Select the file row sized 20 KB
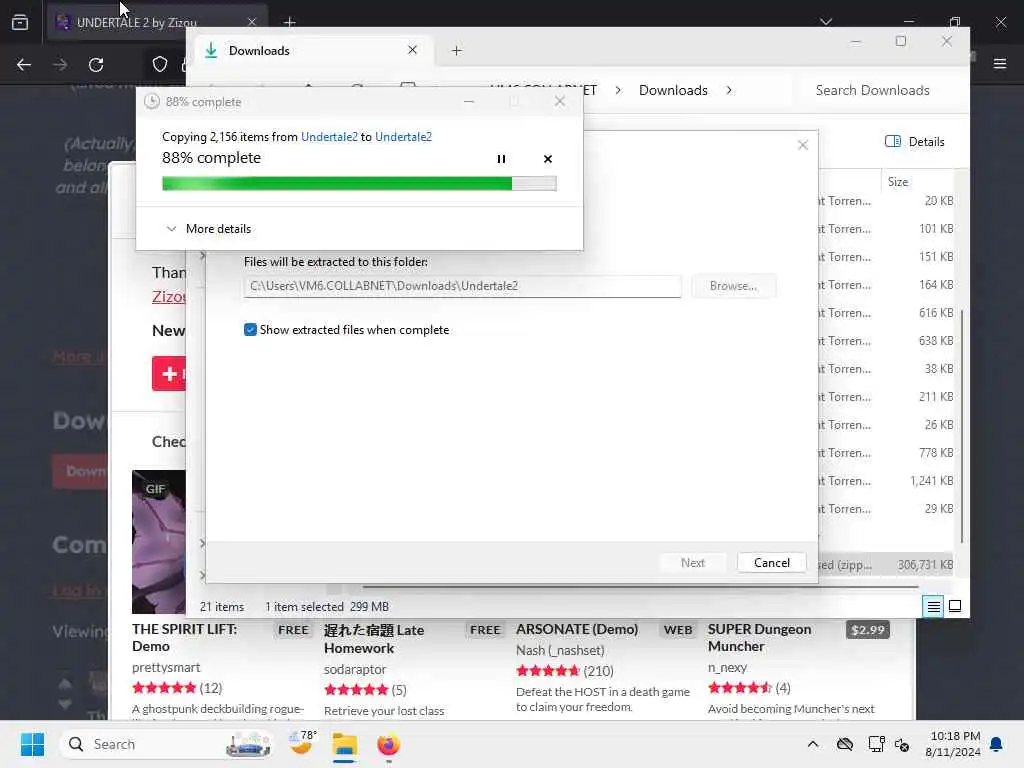The image size is (1024, 768). [885, 201]
